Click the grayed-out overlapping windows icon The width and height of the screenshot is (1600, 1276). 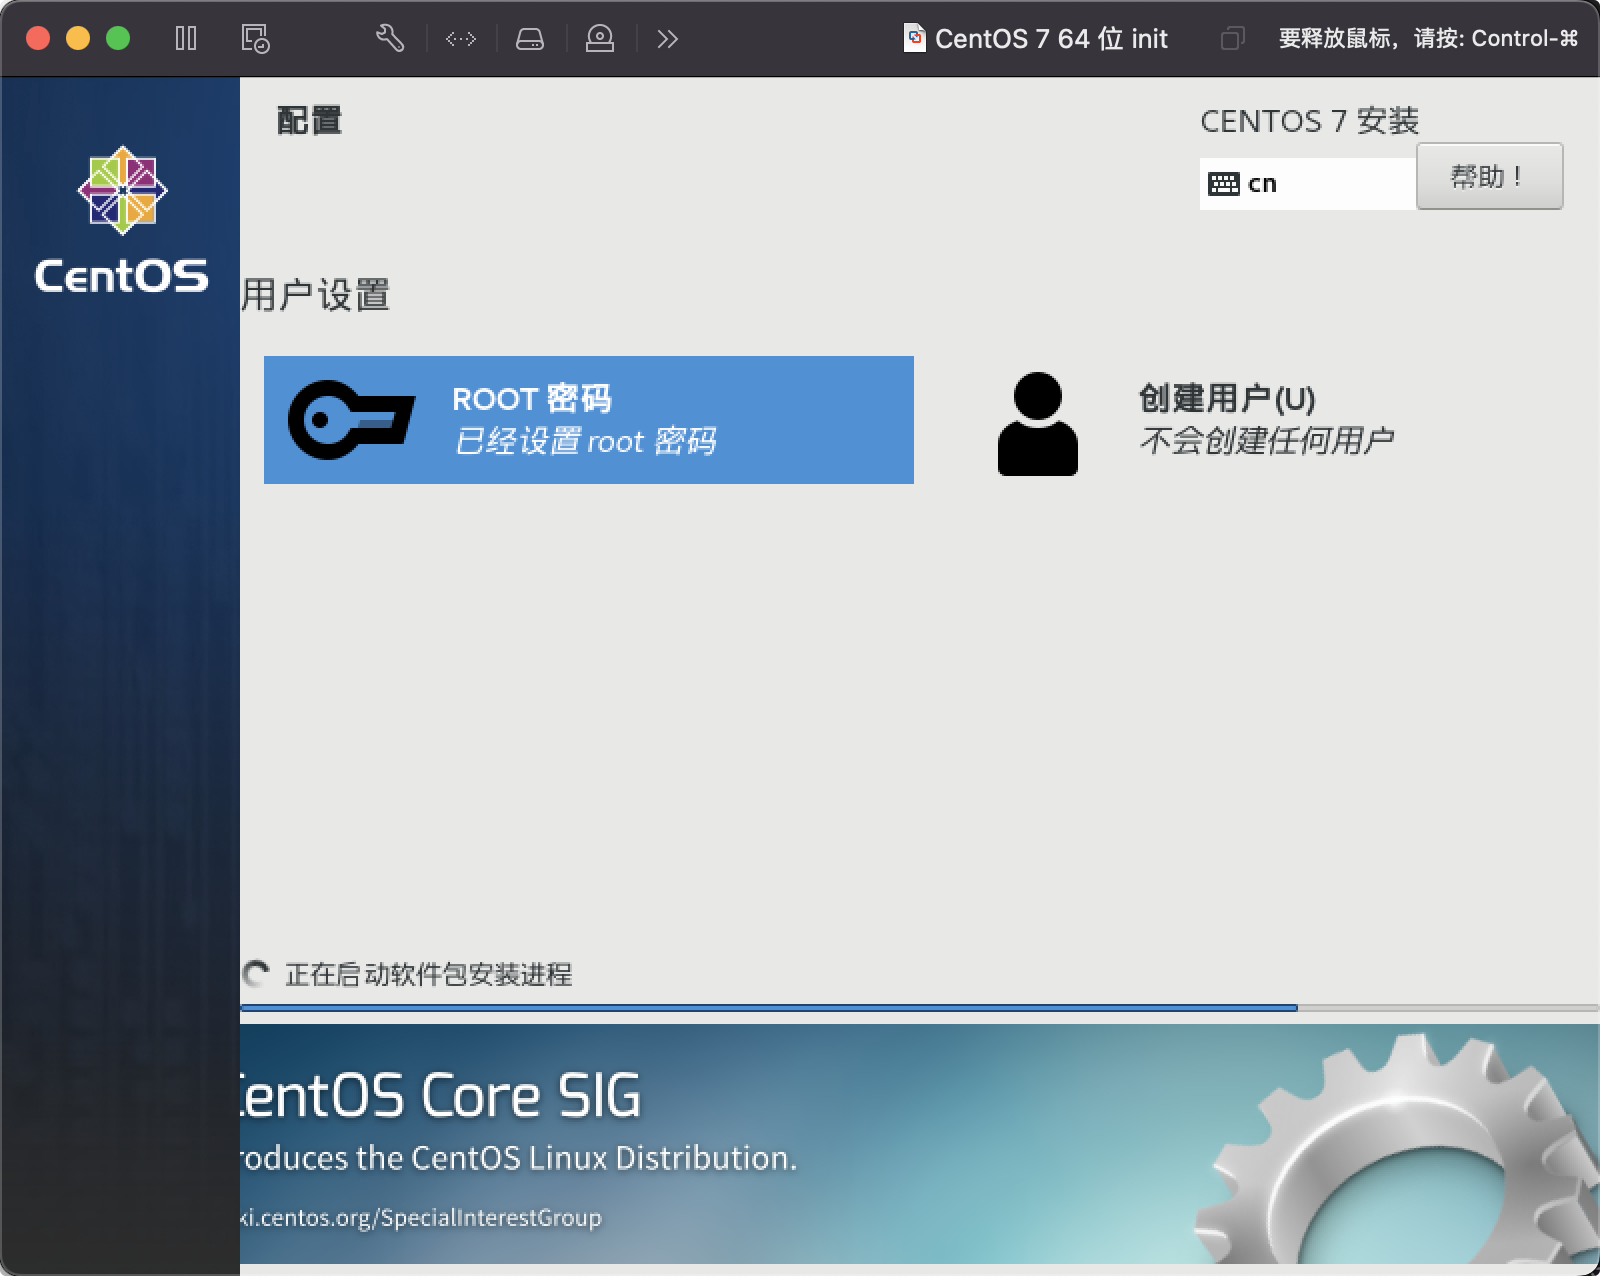pyautogui.click(x=1232, y=39)
